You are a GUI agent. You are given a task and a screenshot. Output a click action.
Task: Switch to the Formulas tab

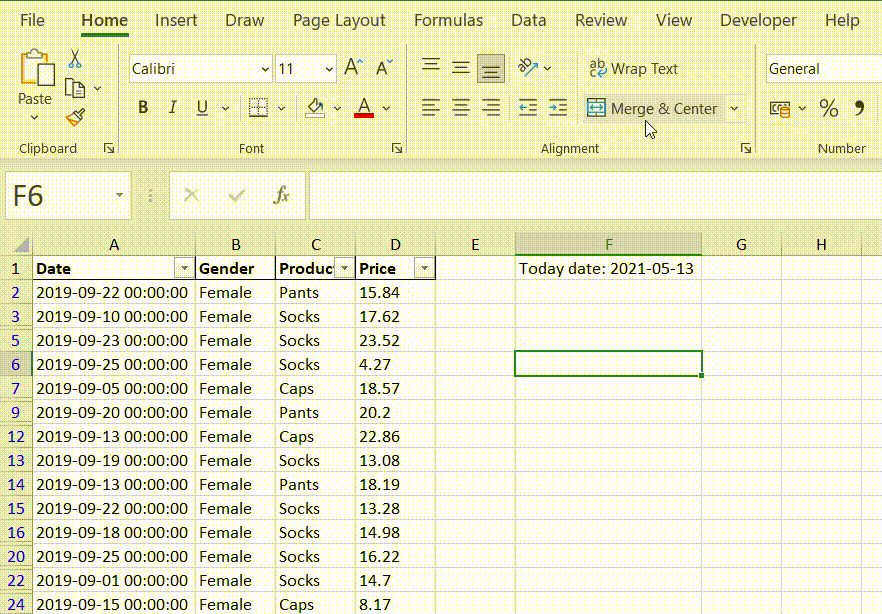tap(448, 20)
